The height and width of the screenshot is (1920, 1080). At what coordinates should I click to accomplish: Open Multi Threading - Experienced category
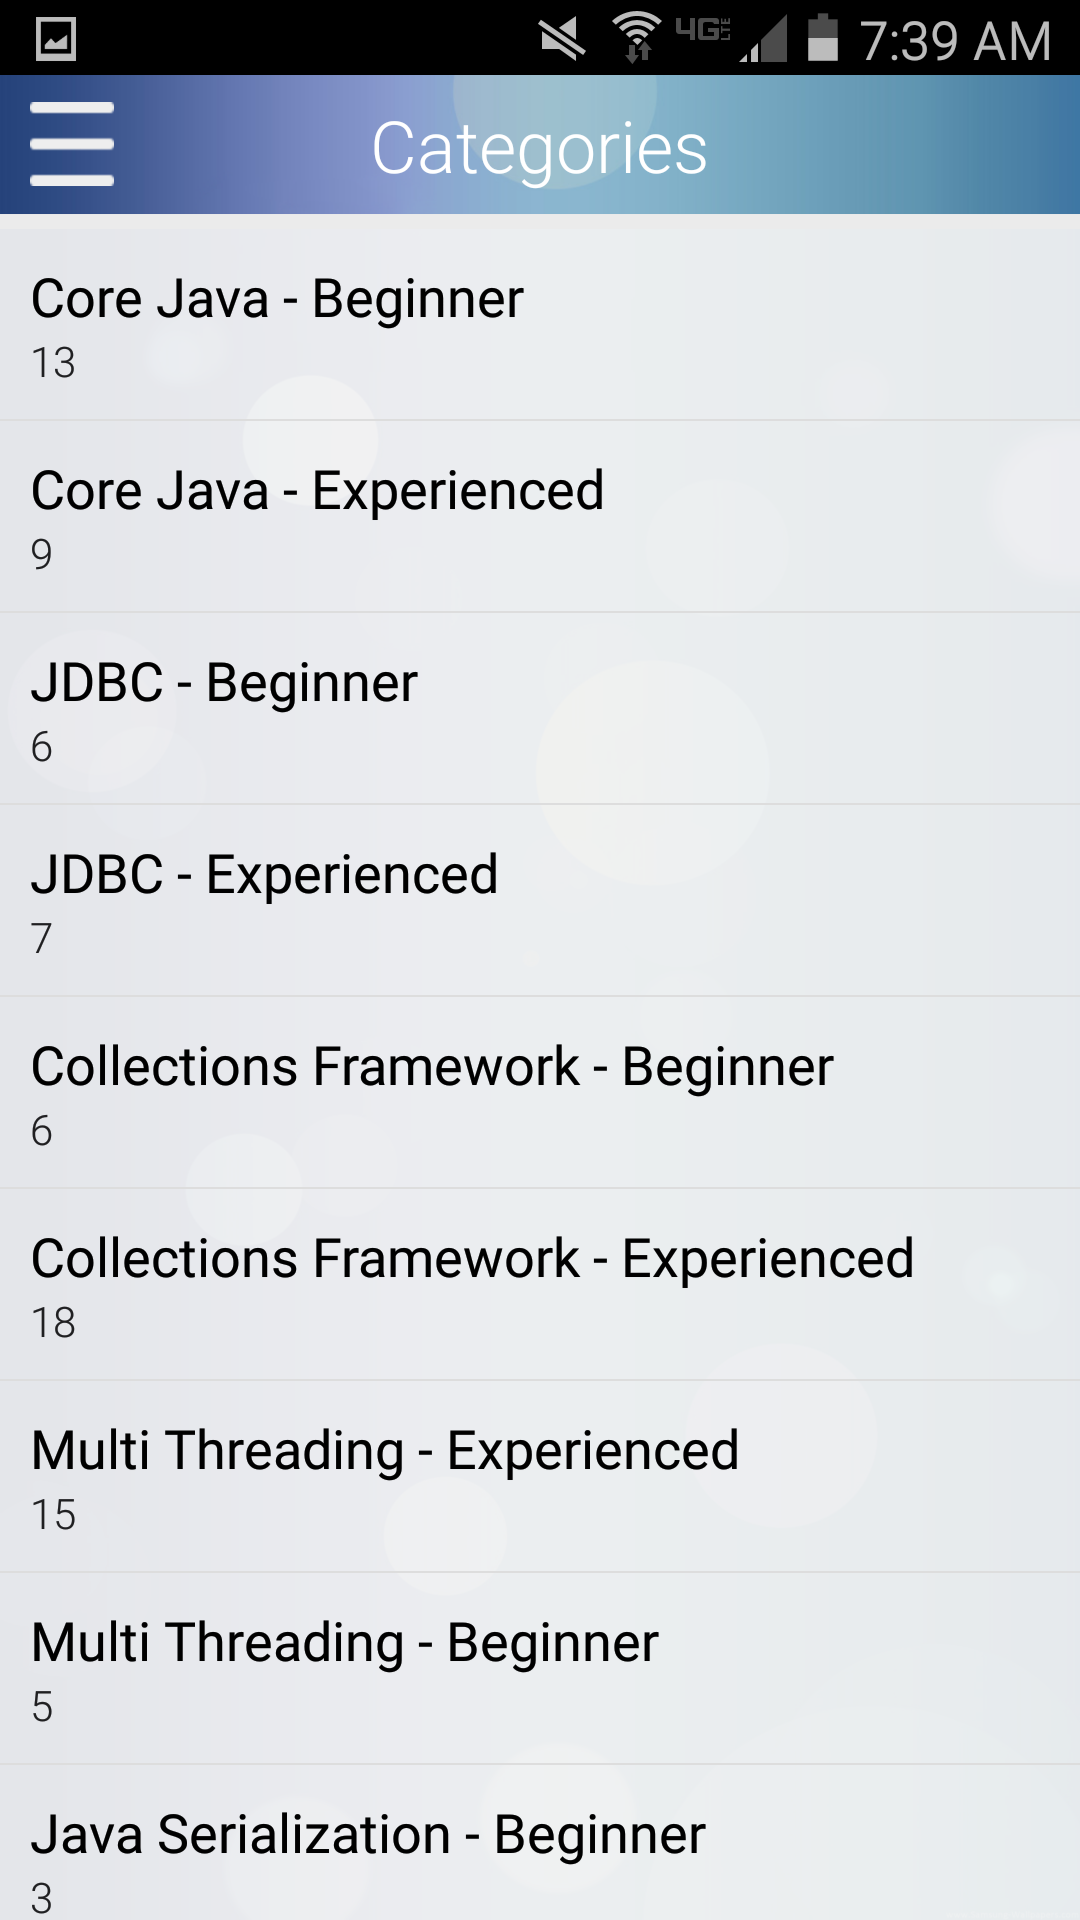(540, 1475)
